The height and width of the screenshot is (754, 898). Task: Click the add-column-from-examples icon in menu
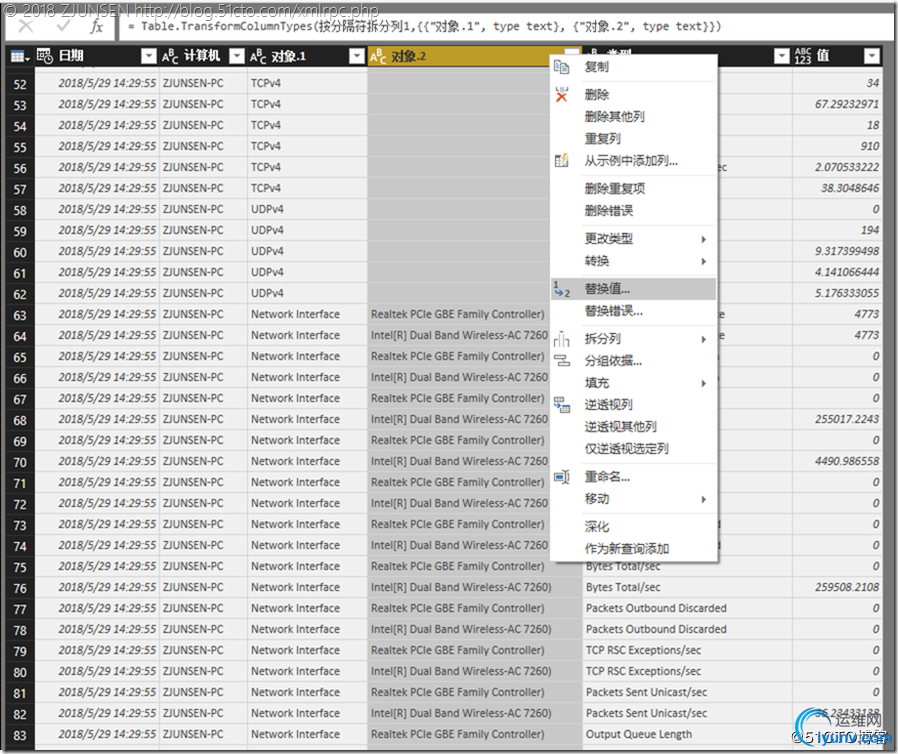coord(561,160)
